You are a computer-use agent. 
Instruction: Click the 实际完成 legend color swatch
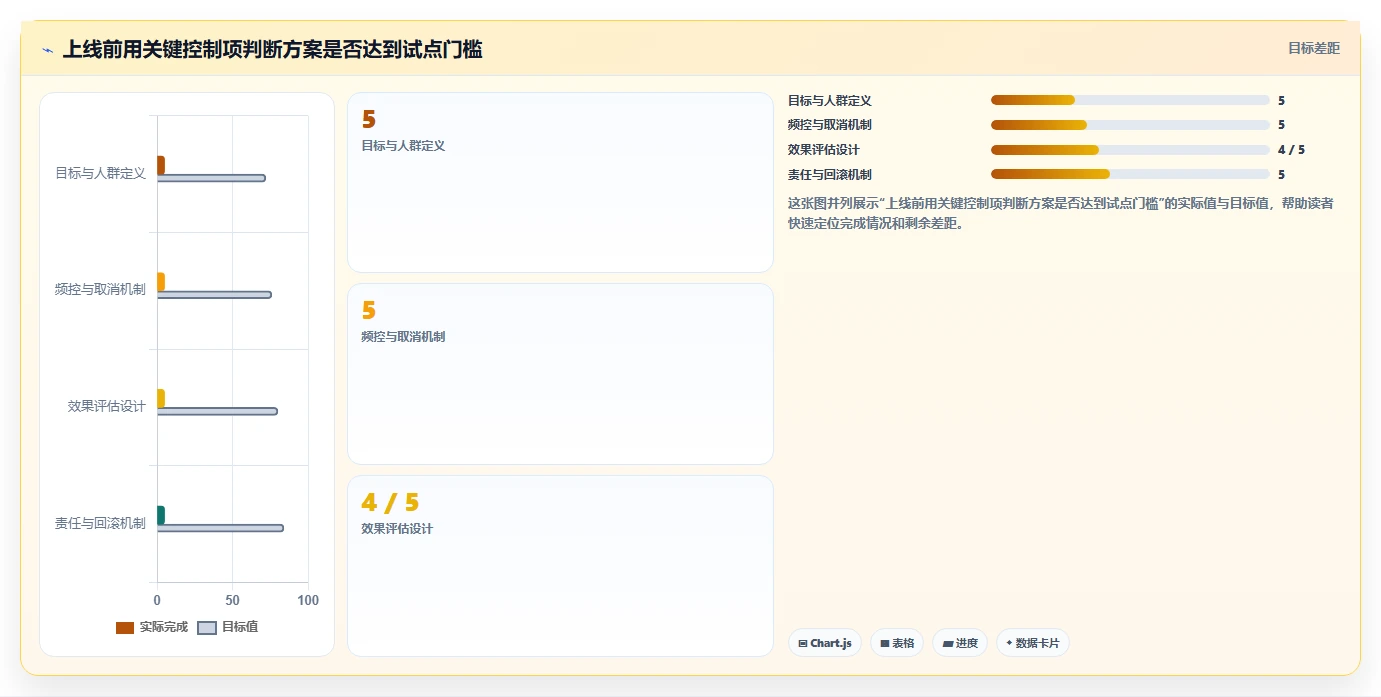125,628
